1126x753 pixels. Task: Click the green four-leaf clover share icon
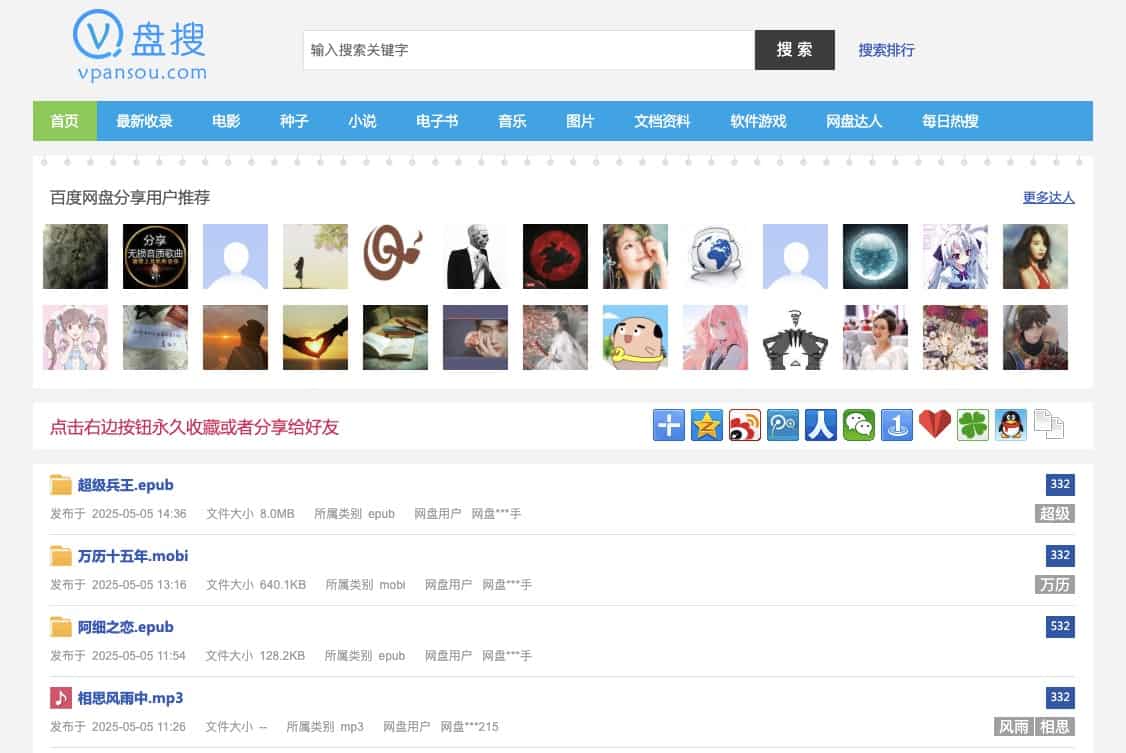click(972, 425)
